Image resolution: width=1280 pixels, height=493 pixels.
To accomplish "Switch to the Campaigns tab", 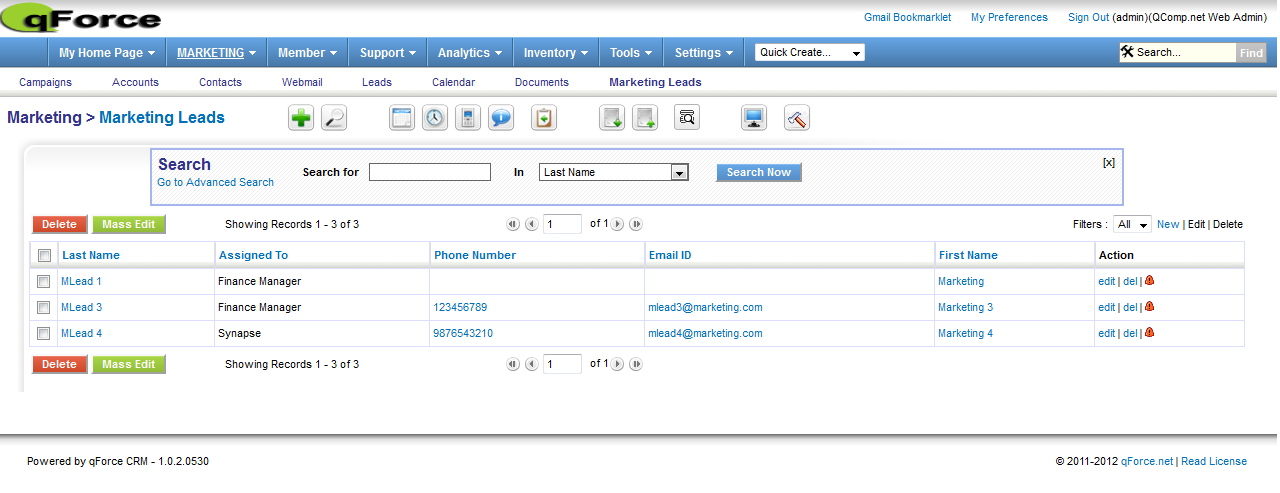I will [45, 82].
